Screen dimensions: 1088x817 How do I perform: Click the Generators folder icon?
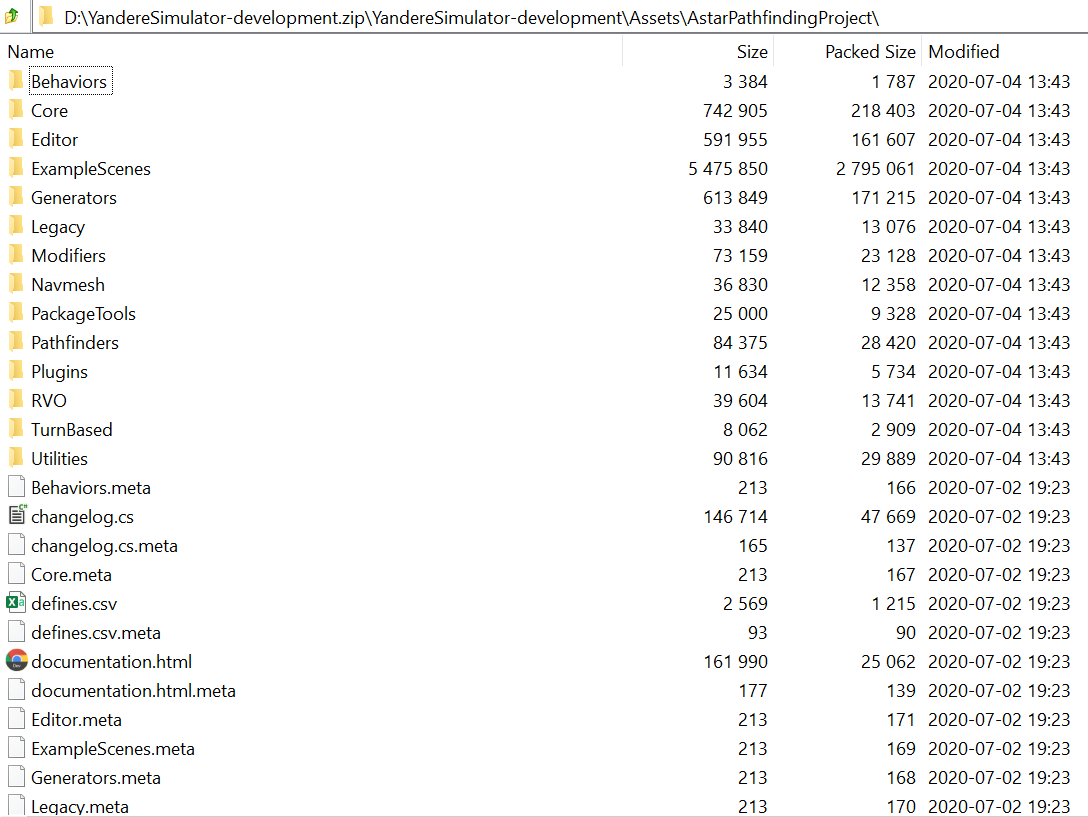[x=16, y=197]
